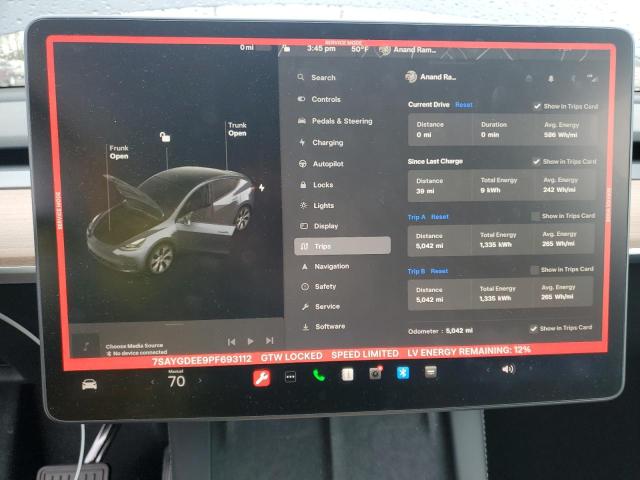This screenshot has height=480, width=640.
Task: Lower temperature with left arrow by 70
Action: [x=153, y=382]
